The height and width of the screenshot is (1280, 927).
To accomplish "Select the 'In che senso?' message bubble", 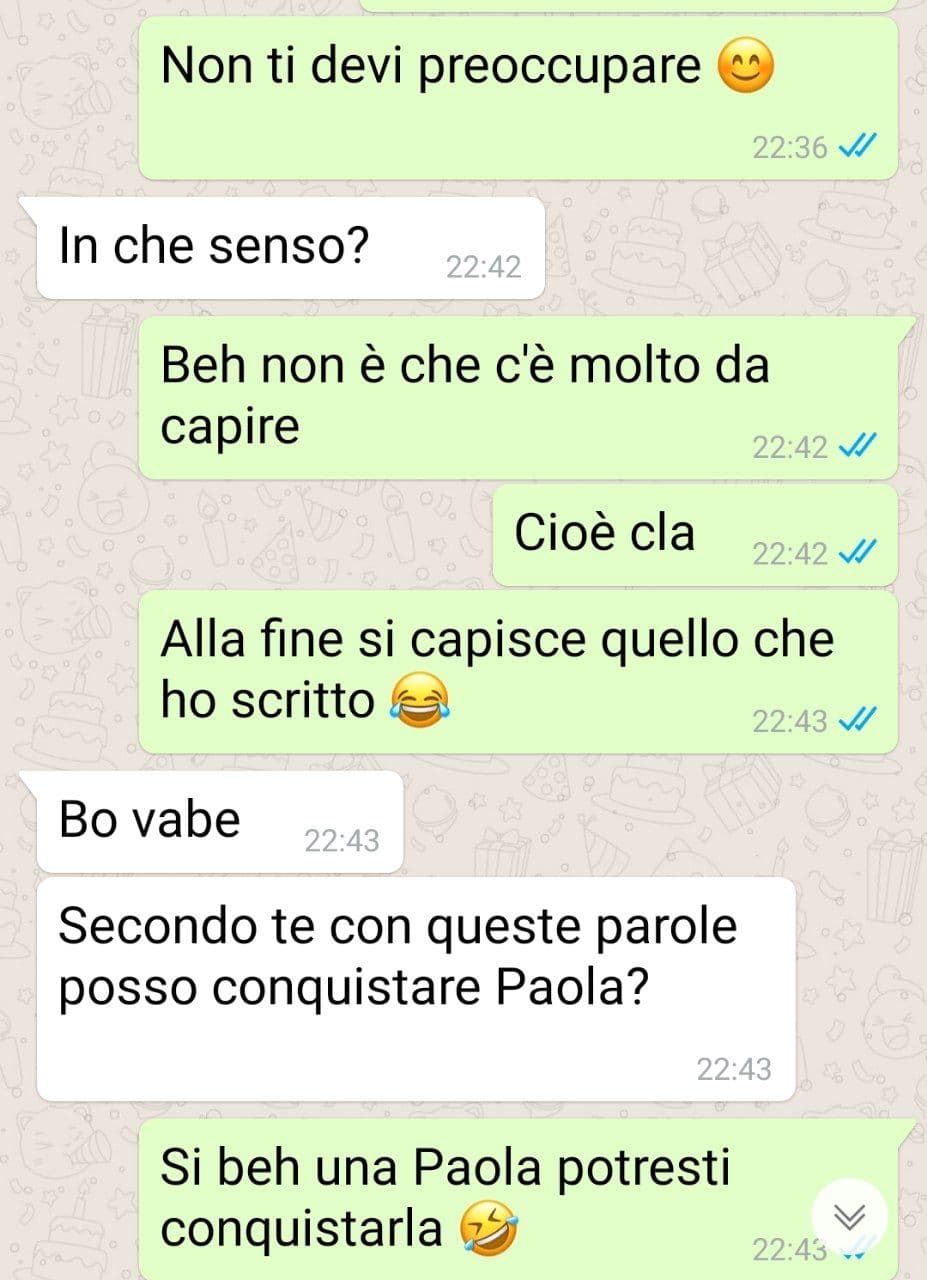I will tap(289, 248).
